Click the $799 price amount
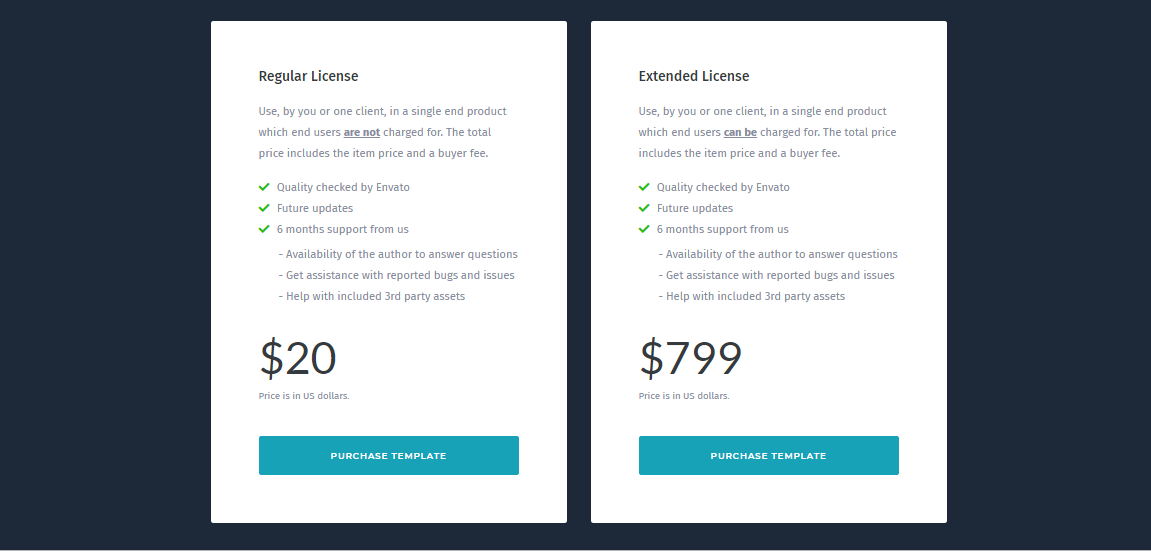This screenshot has height=553, width=1151. click(691, 359)
